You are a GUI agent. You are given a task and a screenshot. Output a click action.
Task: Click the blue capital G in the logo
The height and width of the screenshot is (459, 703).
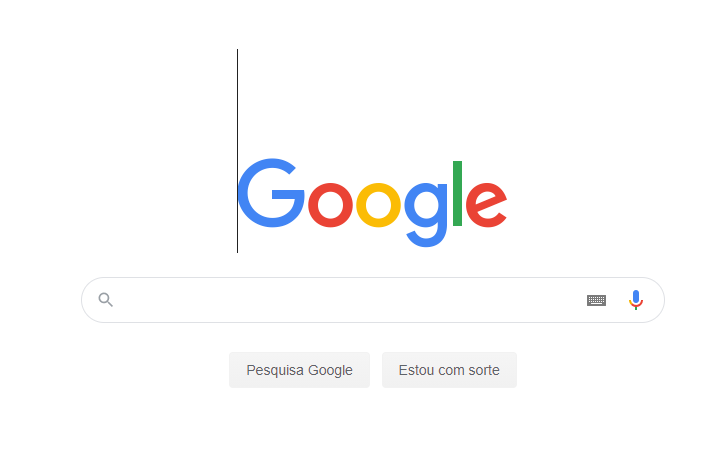271,193
